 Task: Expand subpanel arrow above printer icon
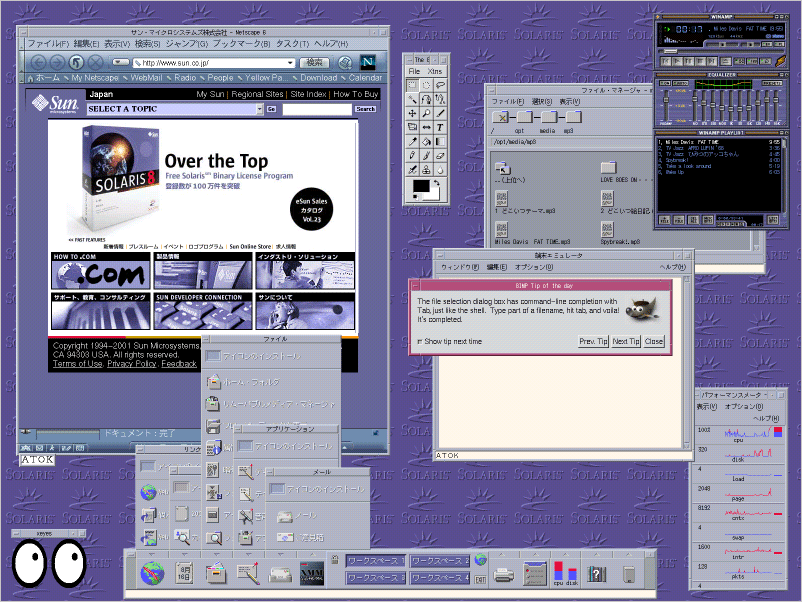click(x=502, y=554)
